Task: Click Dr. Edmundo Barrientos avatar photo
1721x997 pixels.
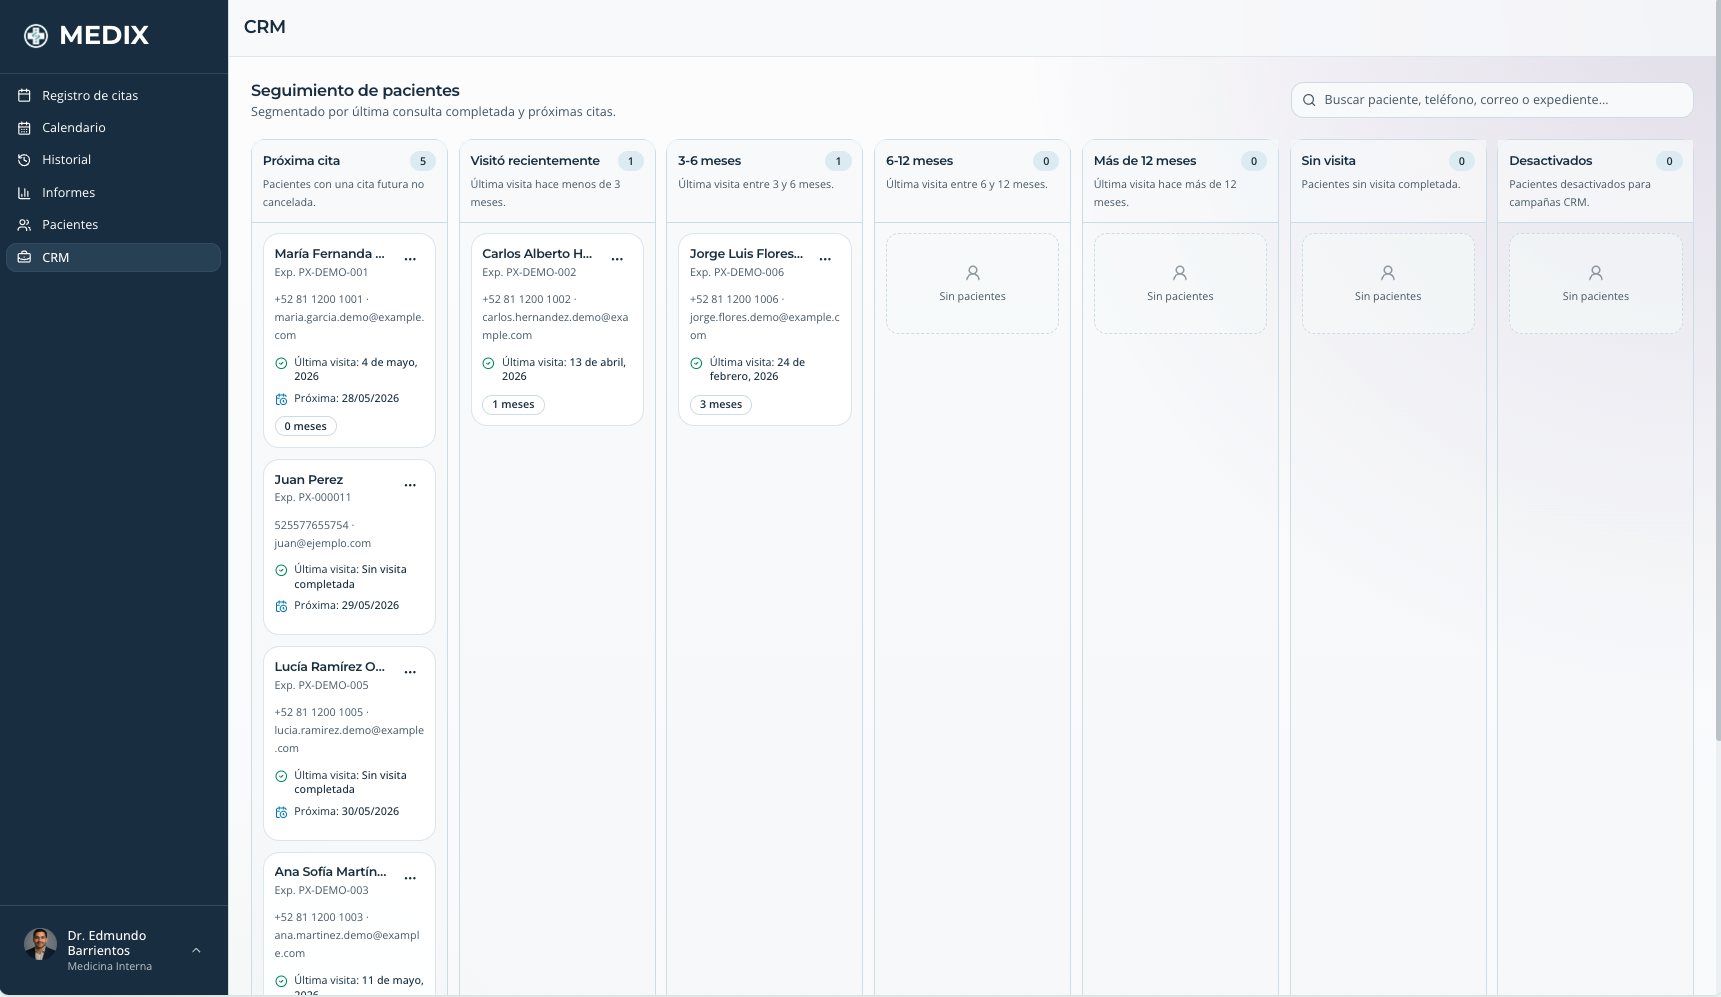Action: (x=40, y=944)
